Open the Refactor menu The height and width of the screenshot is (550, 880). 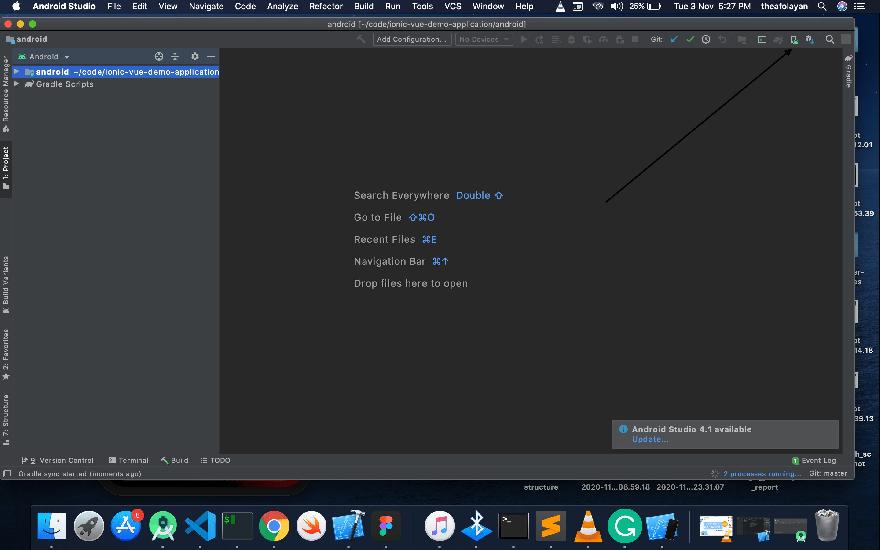click(x=326, y=6)
